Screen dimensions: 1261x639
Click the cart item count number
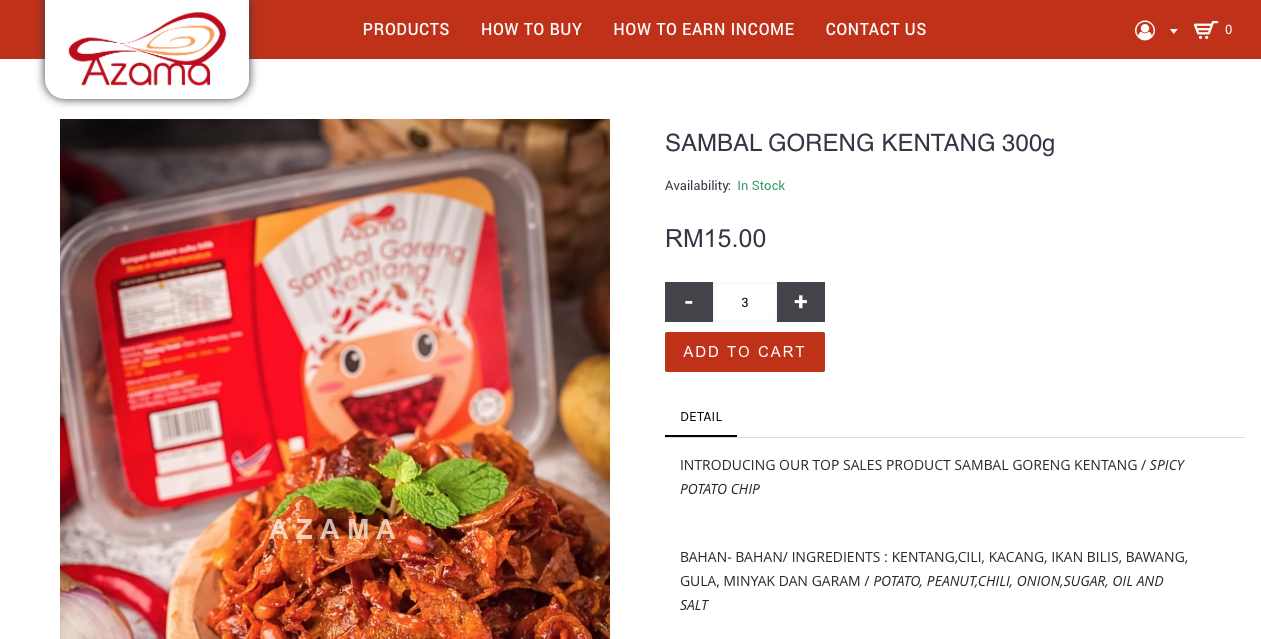(x=1229, y=30)
